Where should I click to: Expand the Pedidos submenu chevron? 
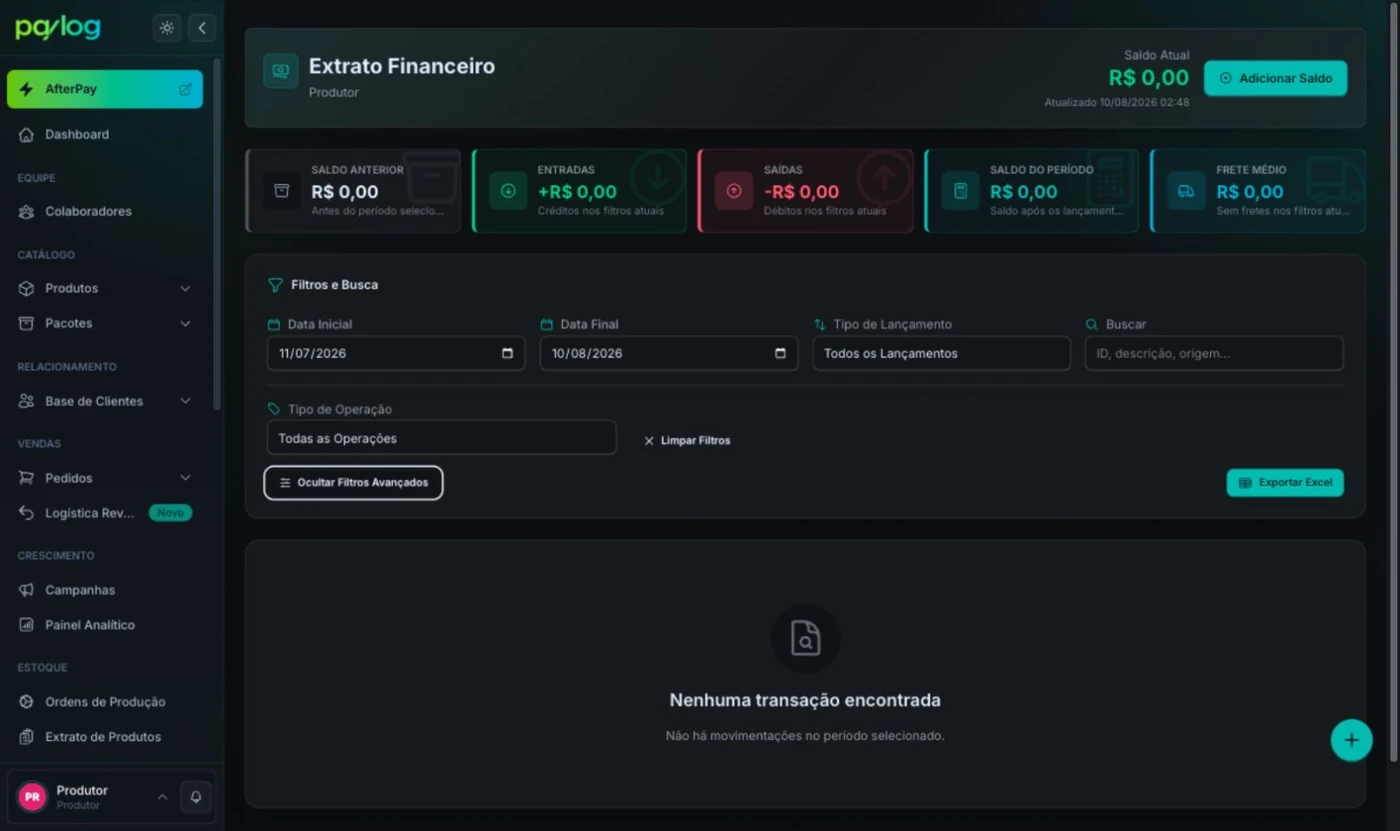185,478
